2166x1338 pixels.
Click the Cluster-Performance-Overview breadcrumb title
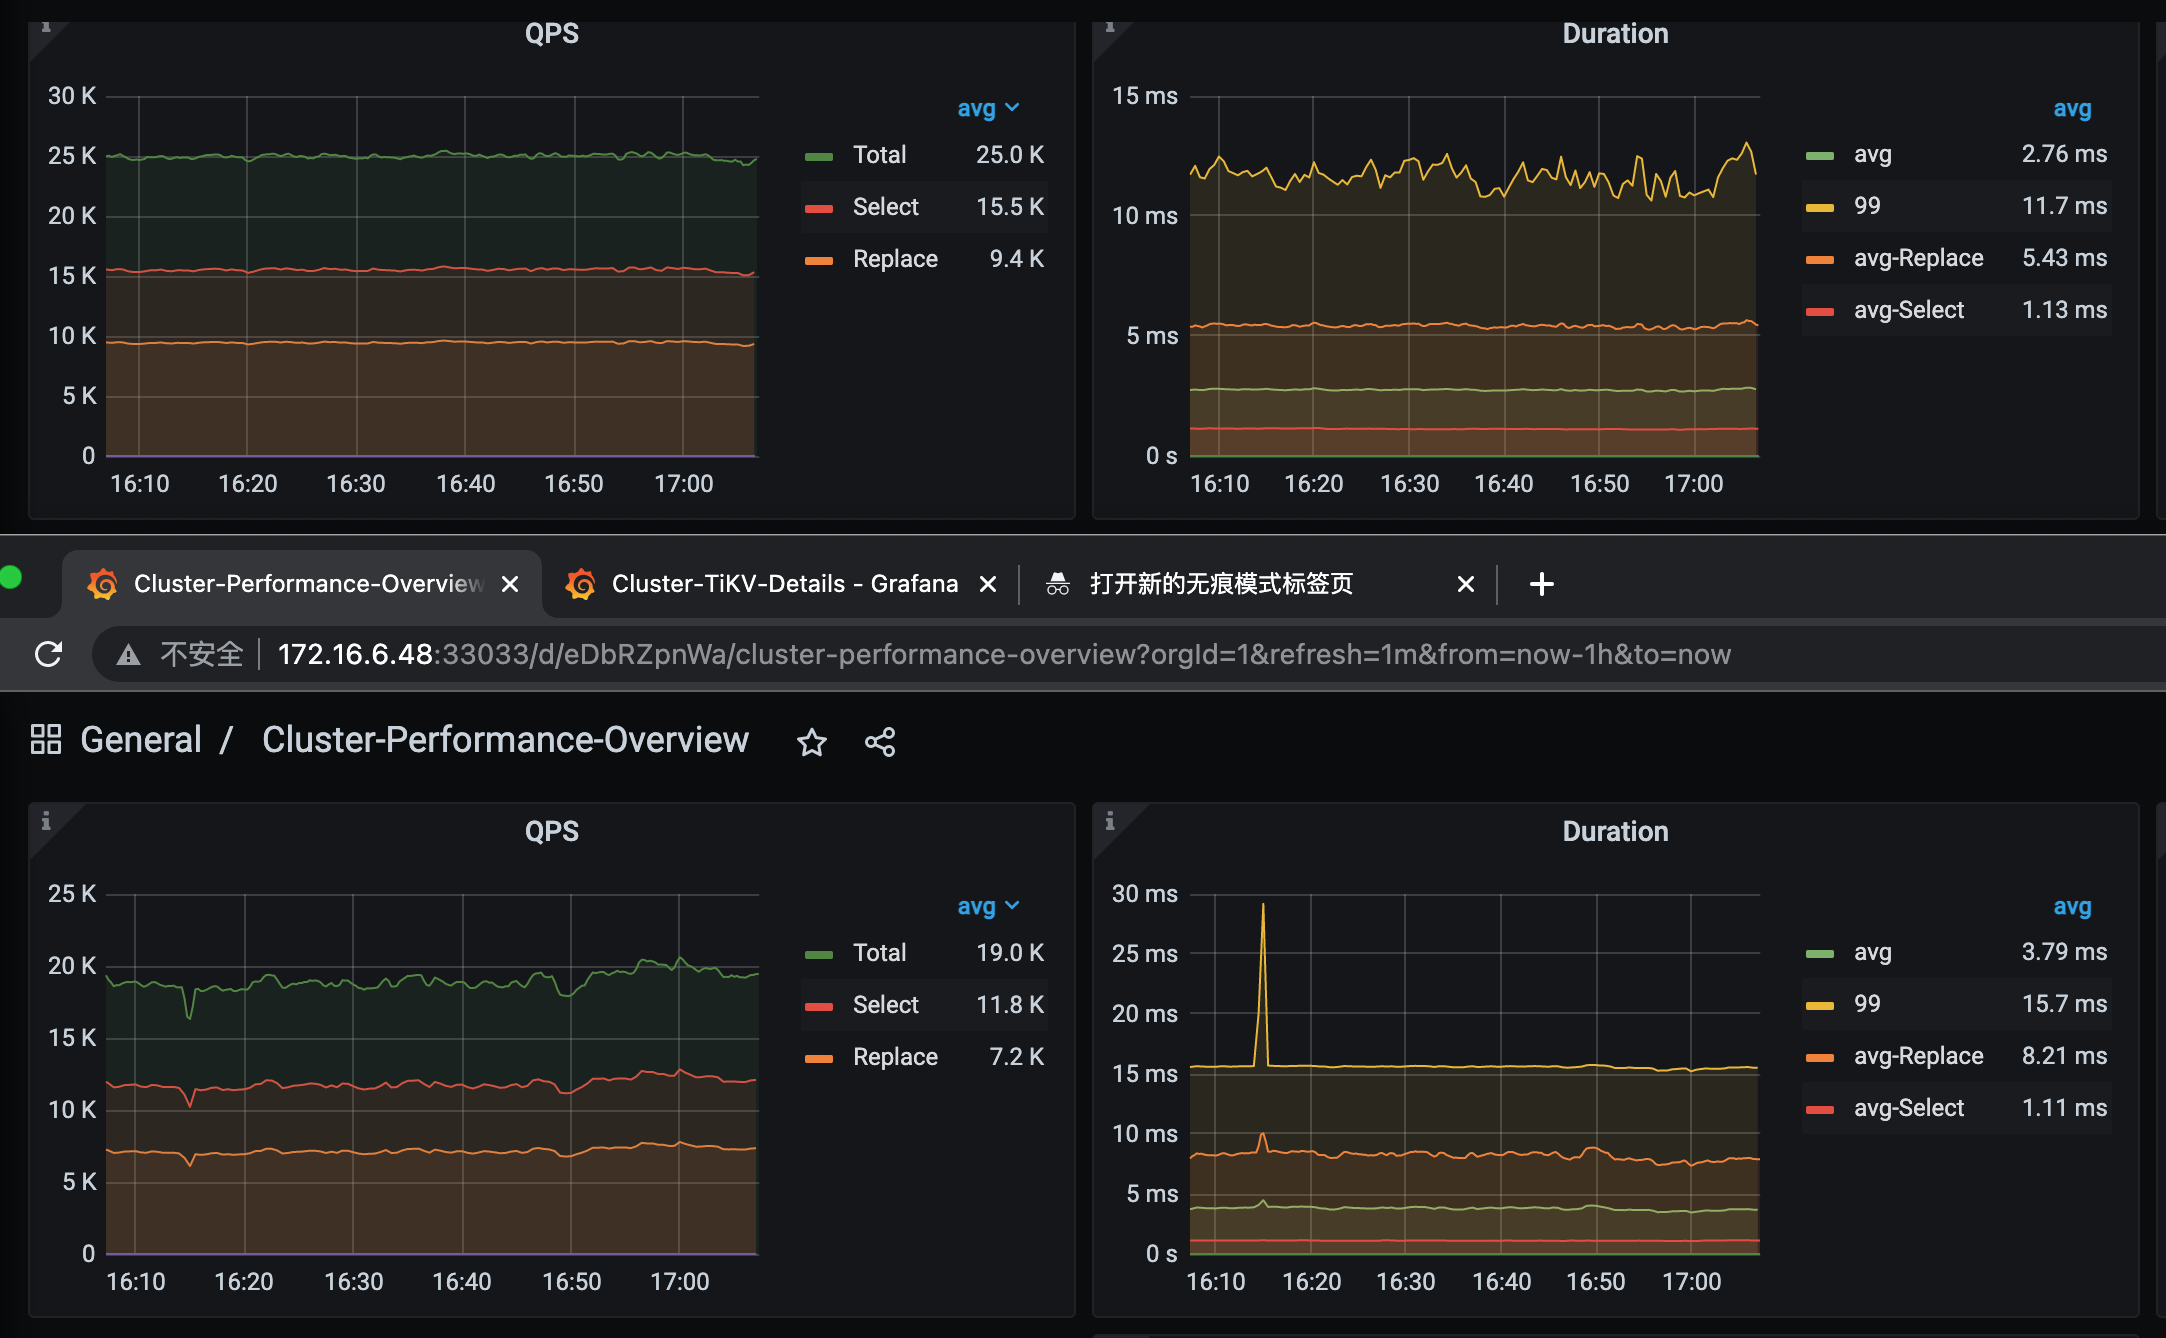click(506, 739)
